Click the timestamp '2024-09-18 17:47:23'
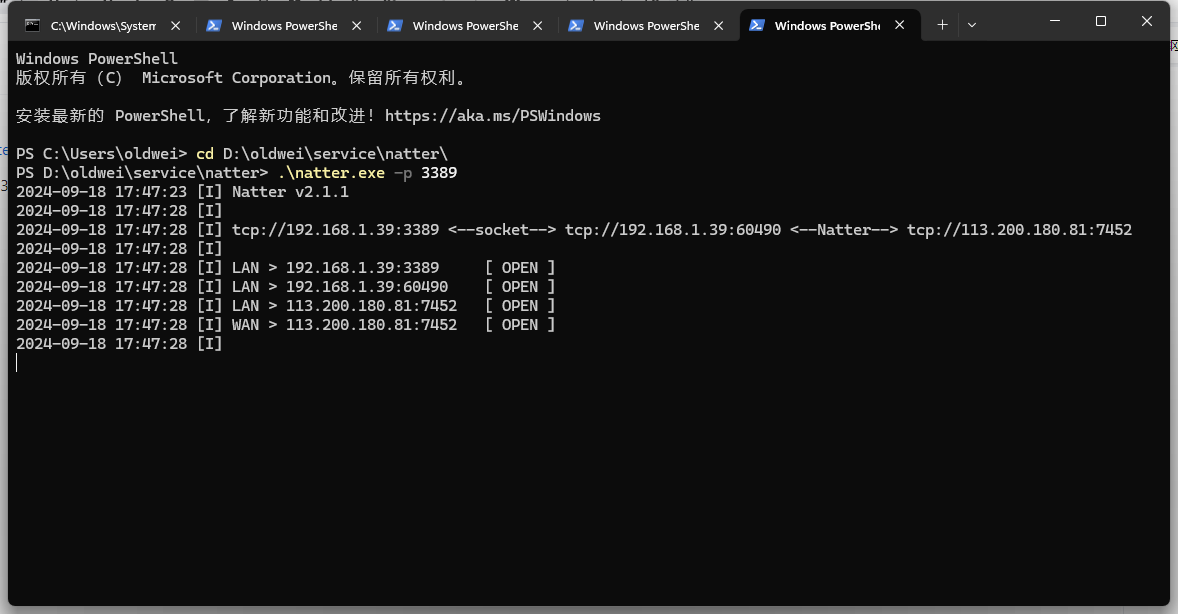The width and height of the screenshot is (1178, 614). pyautogui.click(x=101, y=192)
